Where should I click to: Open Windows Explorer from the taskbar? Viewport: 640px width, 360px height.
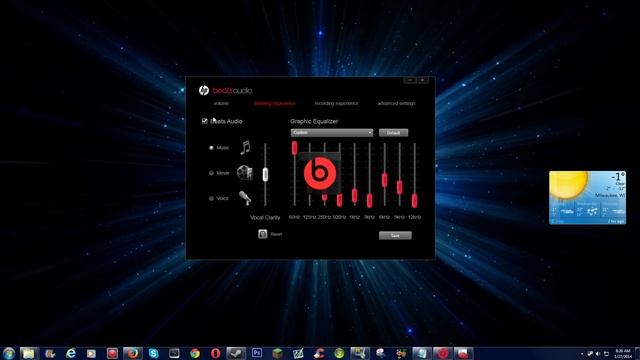point(29,353)
